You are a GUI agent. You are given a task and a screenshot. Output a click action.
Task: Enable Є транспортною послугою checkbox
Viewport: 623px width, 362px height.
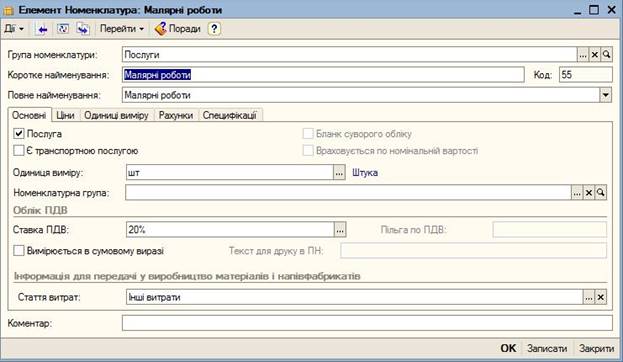19,151
